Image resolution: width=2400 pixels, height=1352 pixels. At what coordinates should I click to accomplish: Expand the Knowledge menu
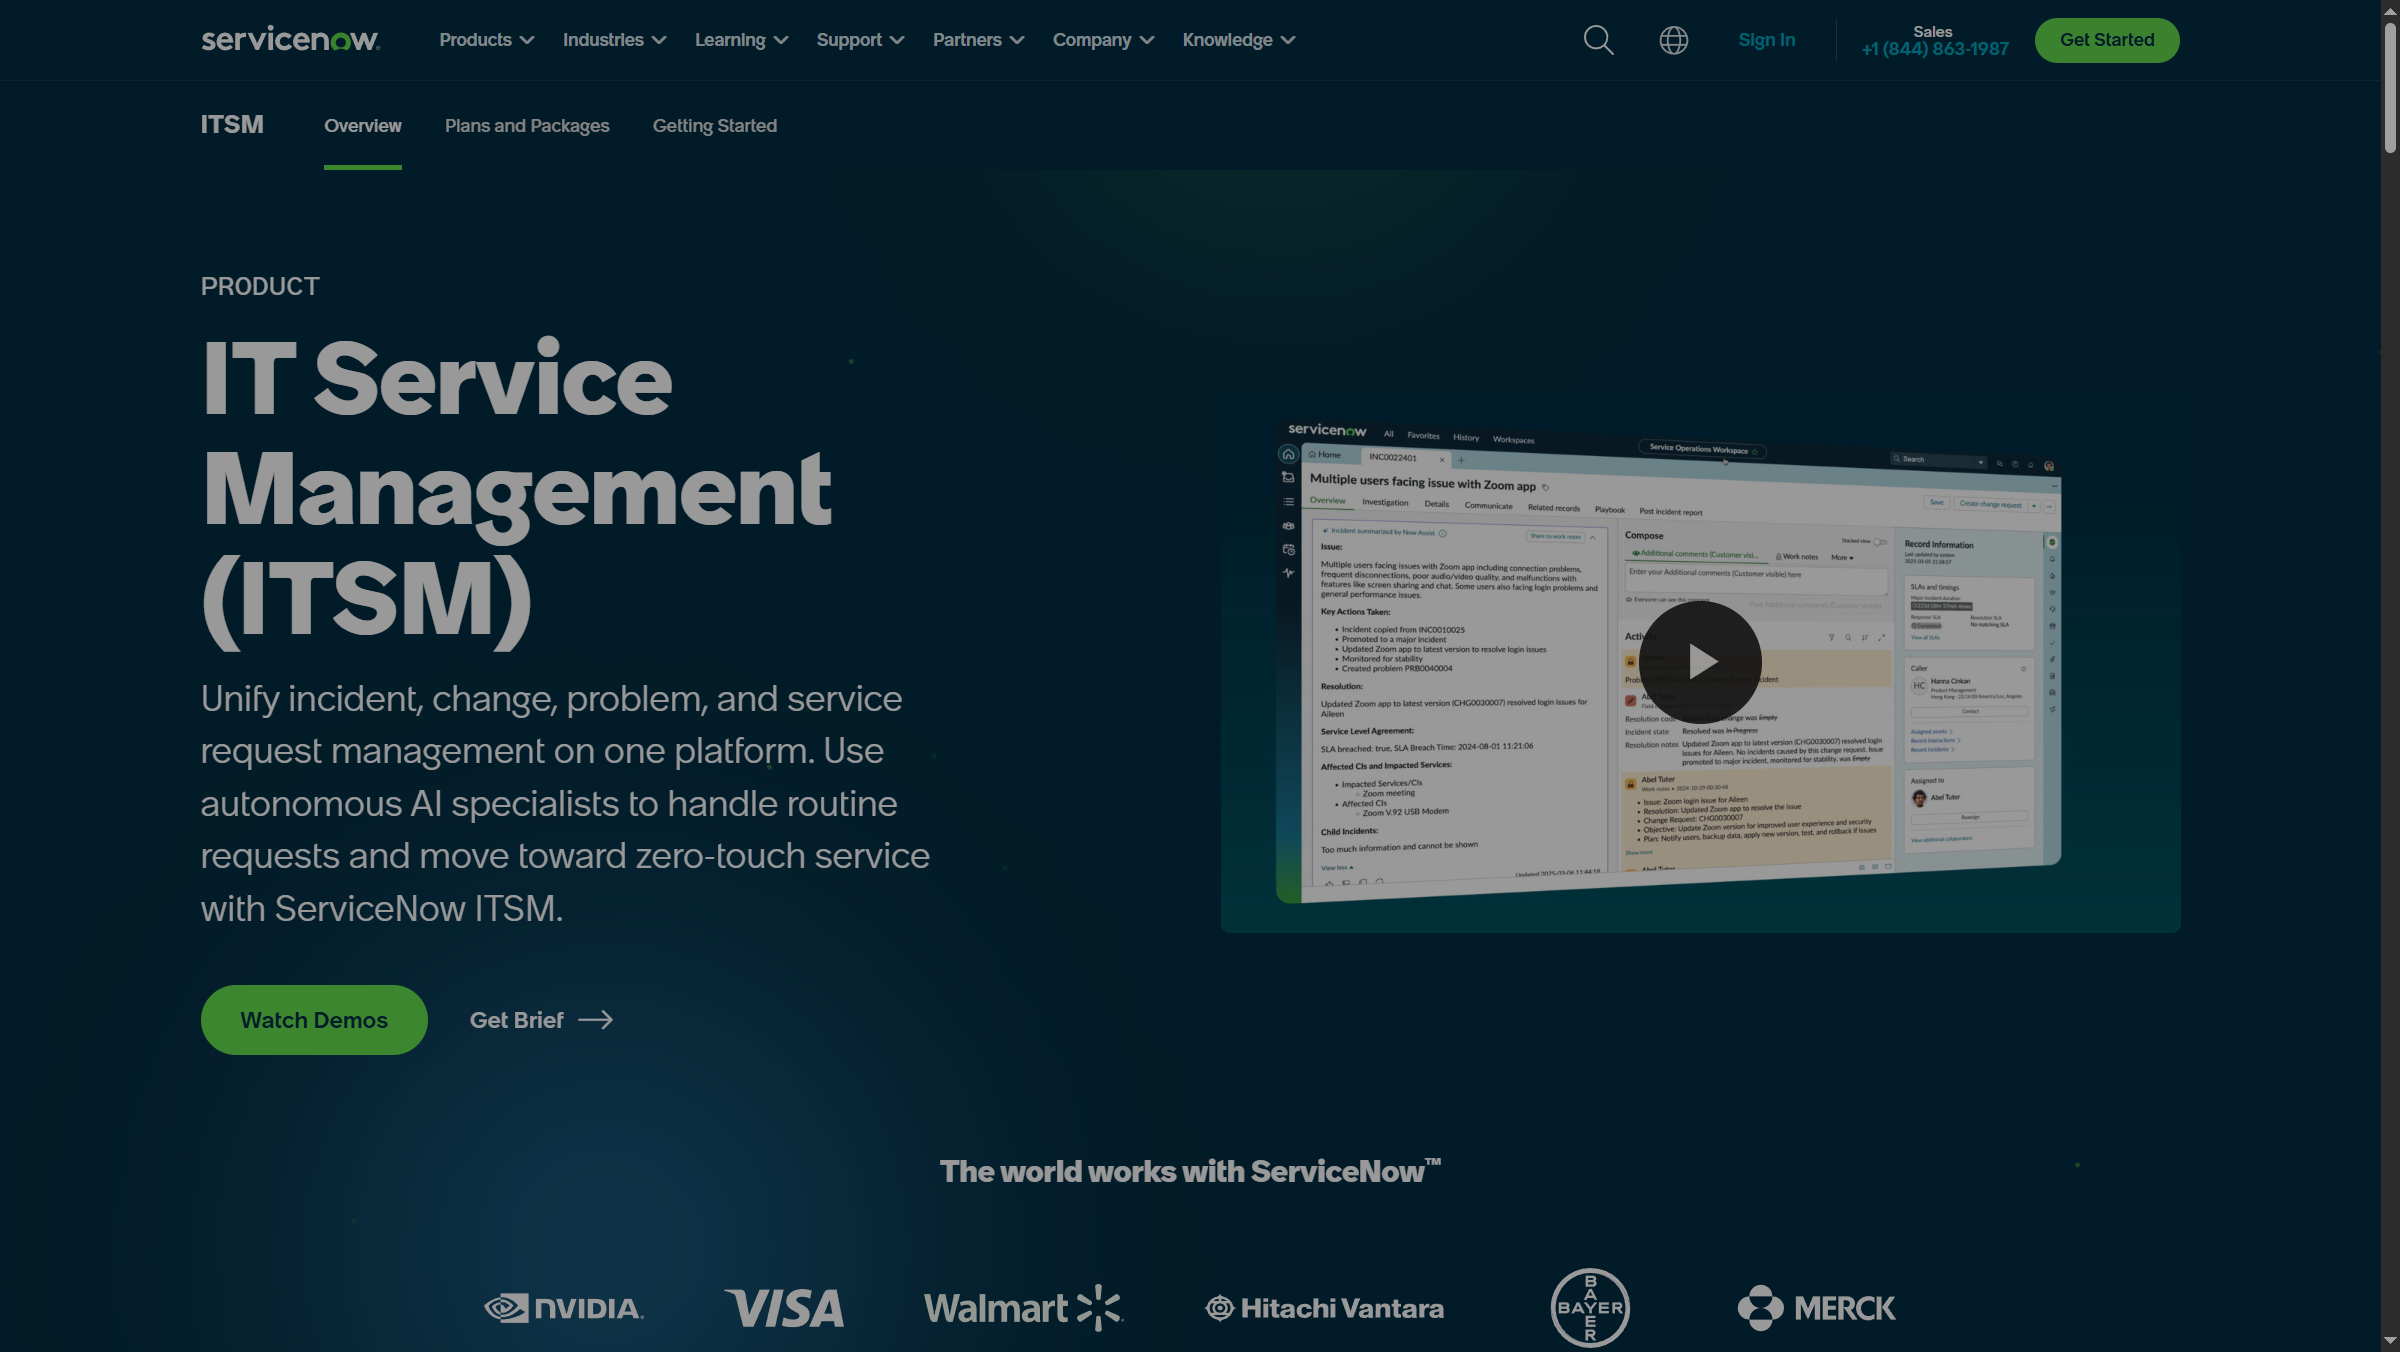pyautogui.click(x=1239, y=40)
